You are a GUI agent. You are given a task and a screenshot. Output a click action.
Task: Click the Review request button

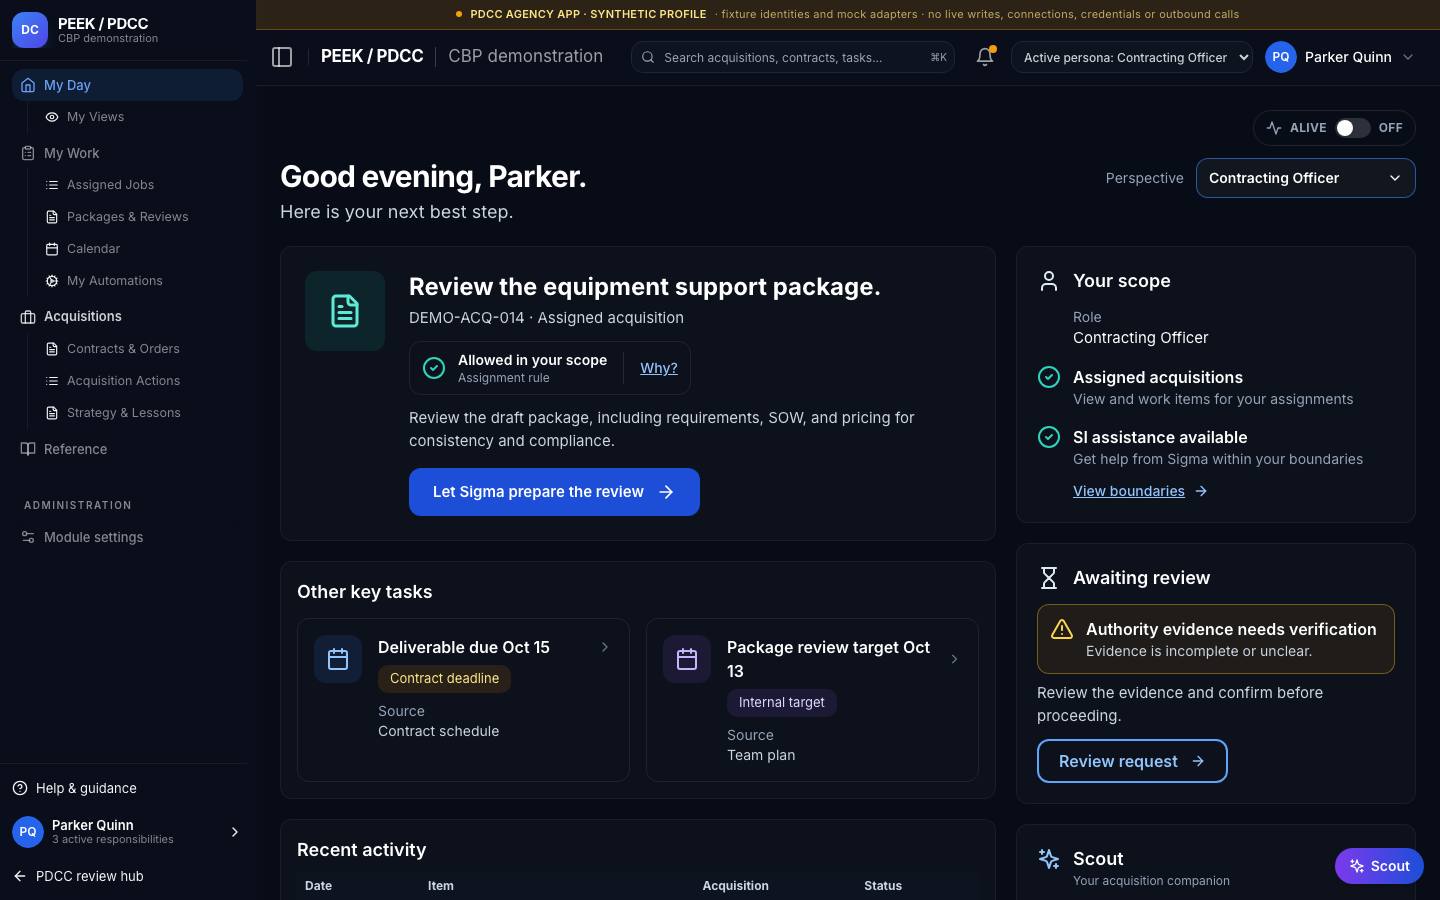coord(1132,761)
